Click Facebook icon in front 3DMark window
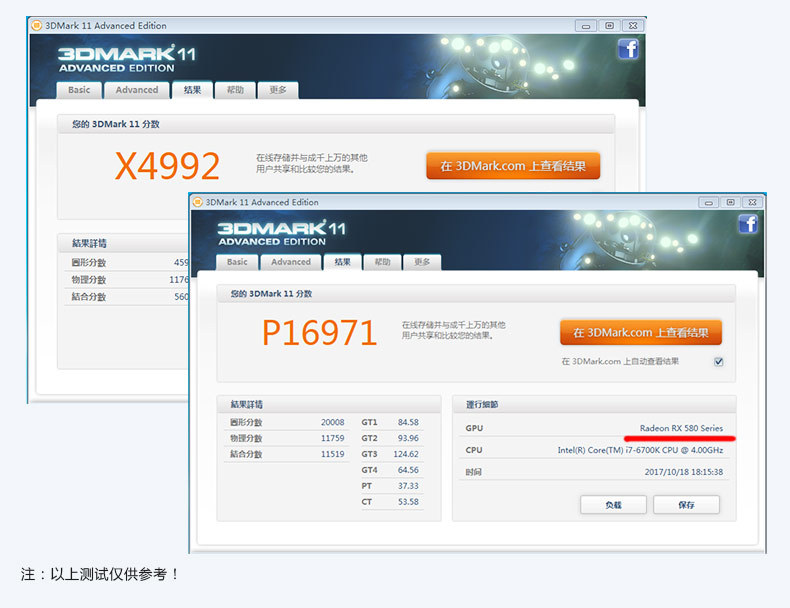 [x=748, y=224]
